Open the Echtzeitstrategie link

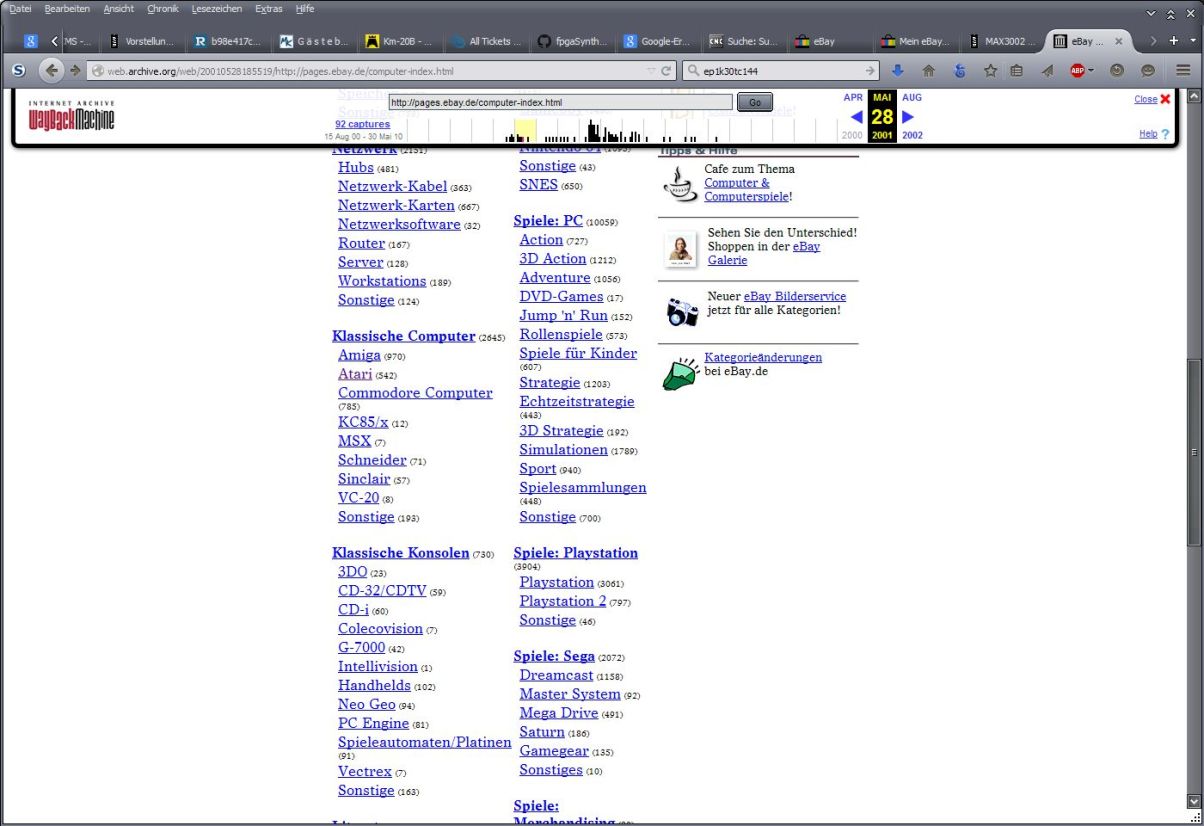tap(577, 401)
